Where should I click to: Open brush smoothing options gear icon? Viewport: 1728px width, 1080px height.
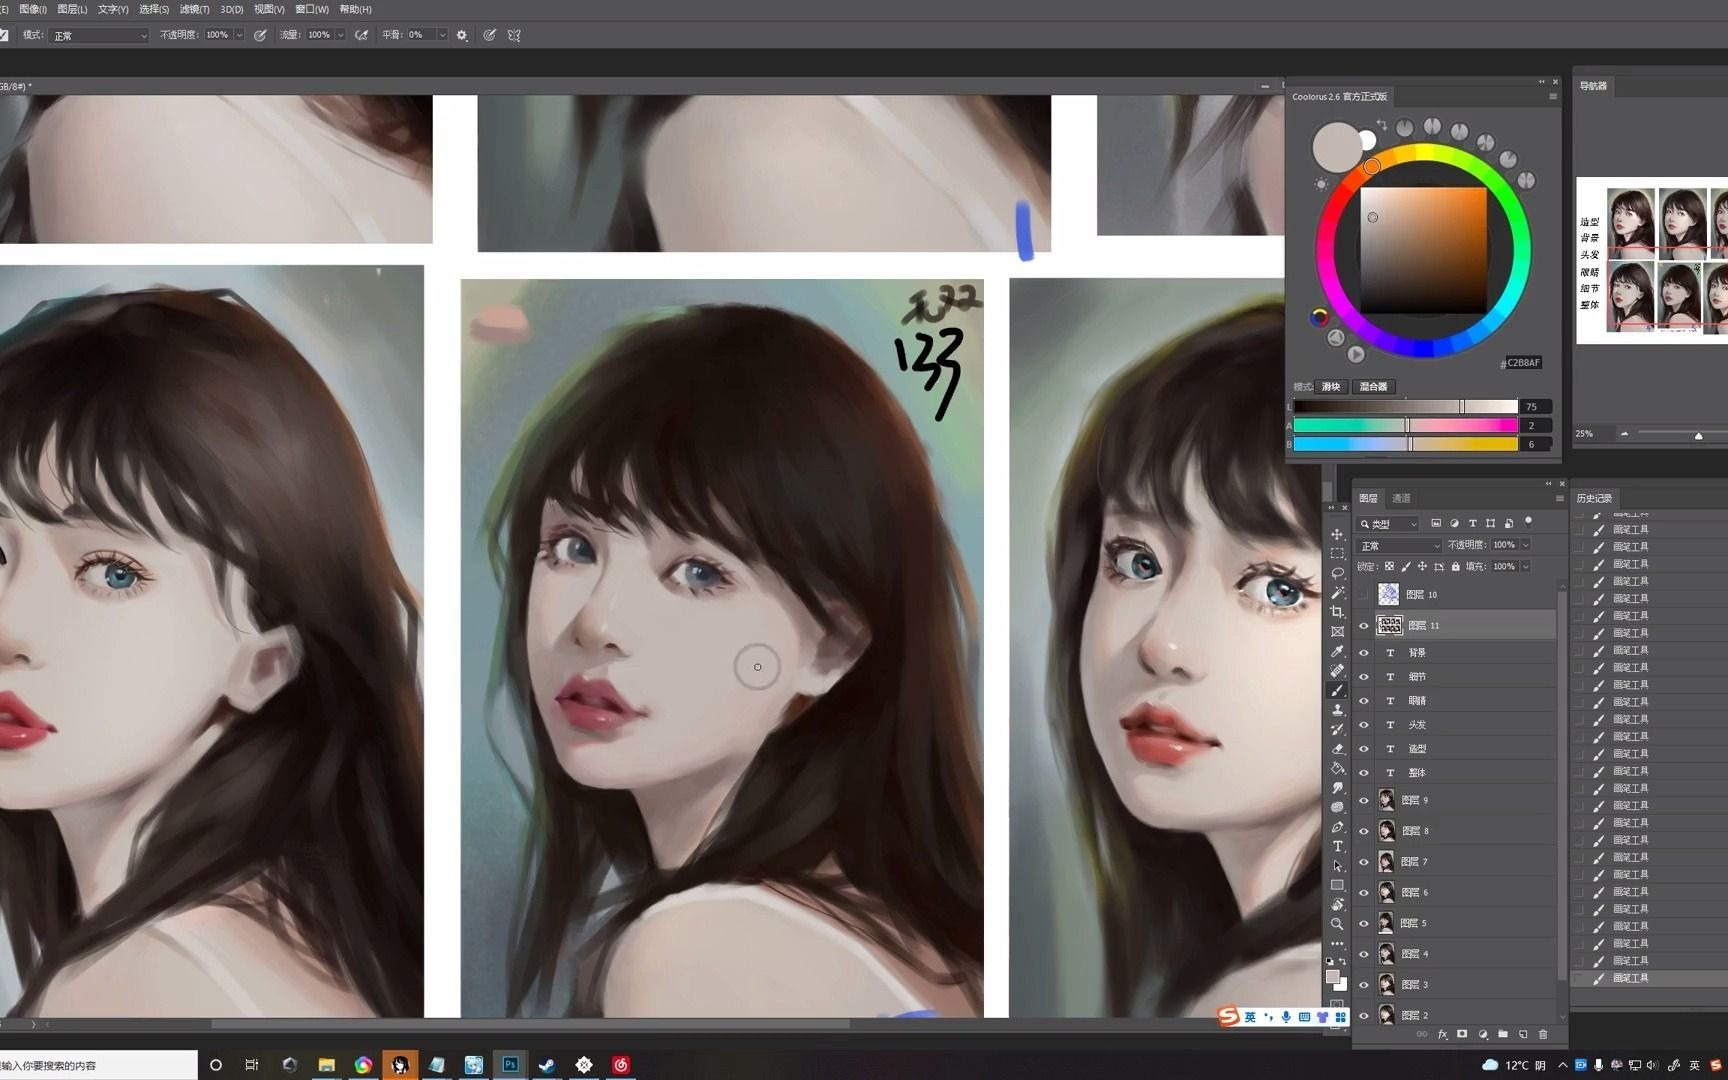click(462, 35)
